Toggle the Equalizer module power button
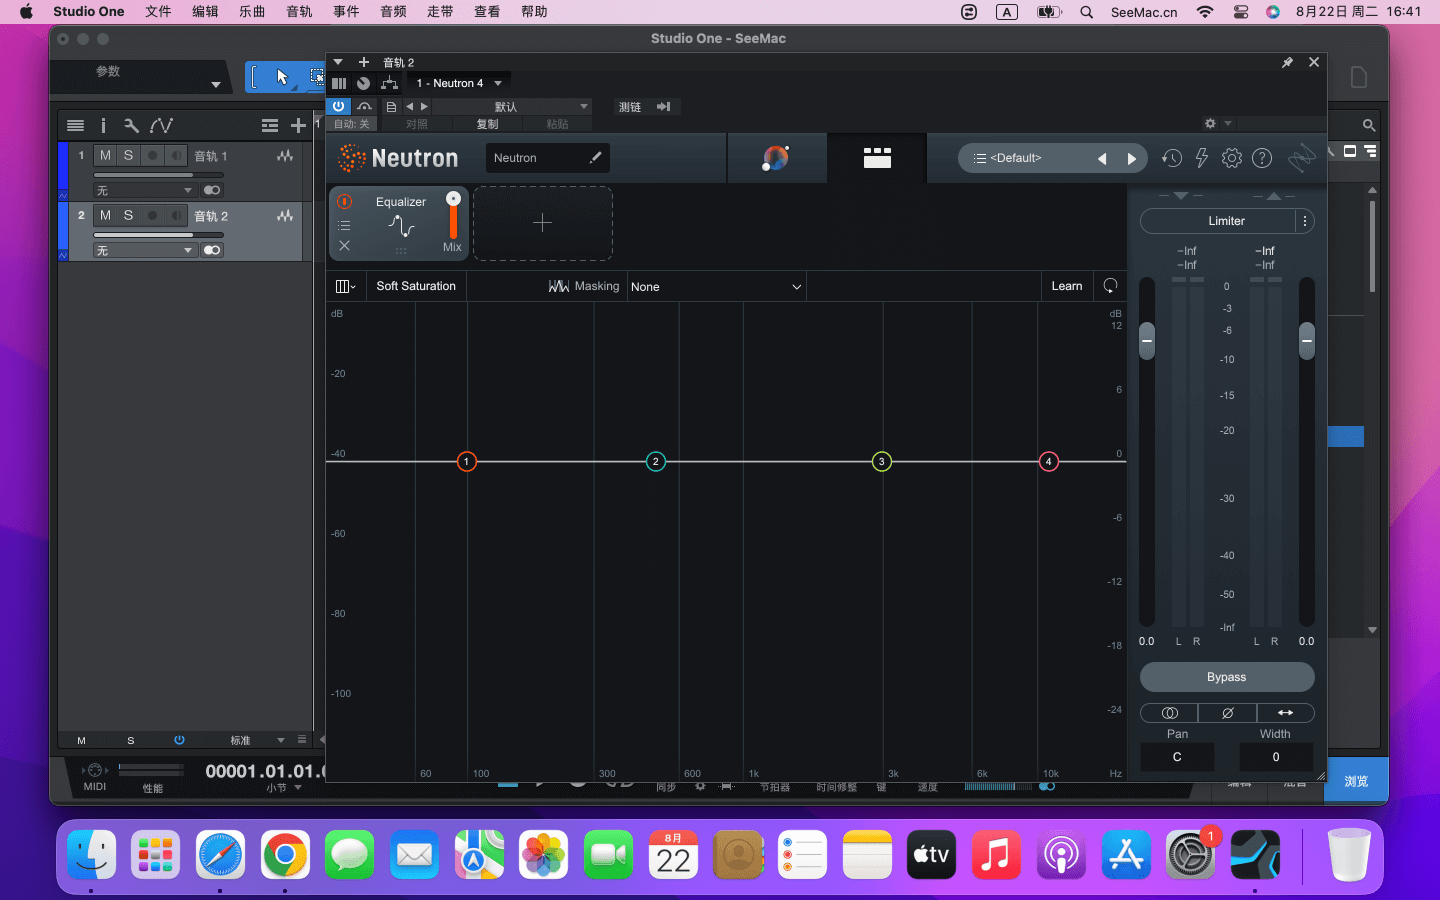Viewport: 1440px width, 900px height. point(344,202)
